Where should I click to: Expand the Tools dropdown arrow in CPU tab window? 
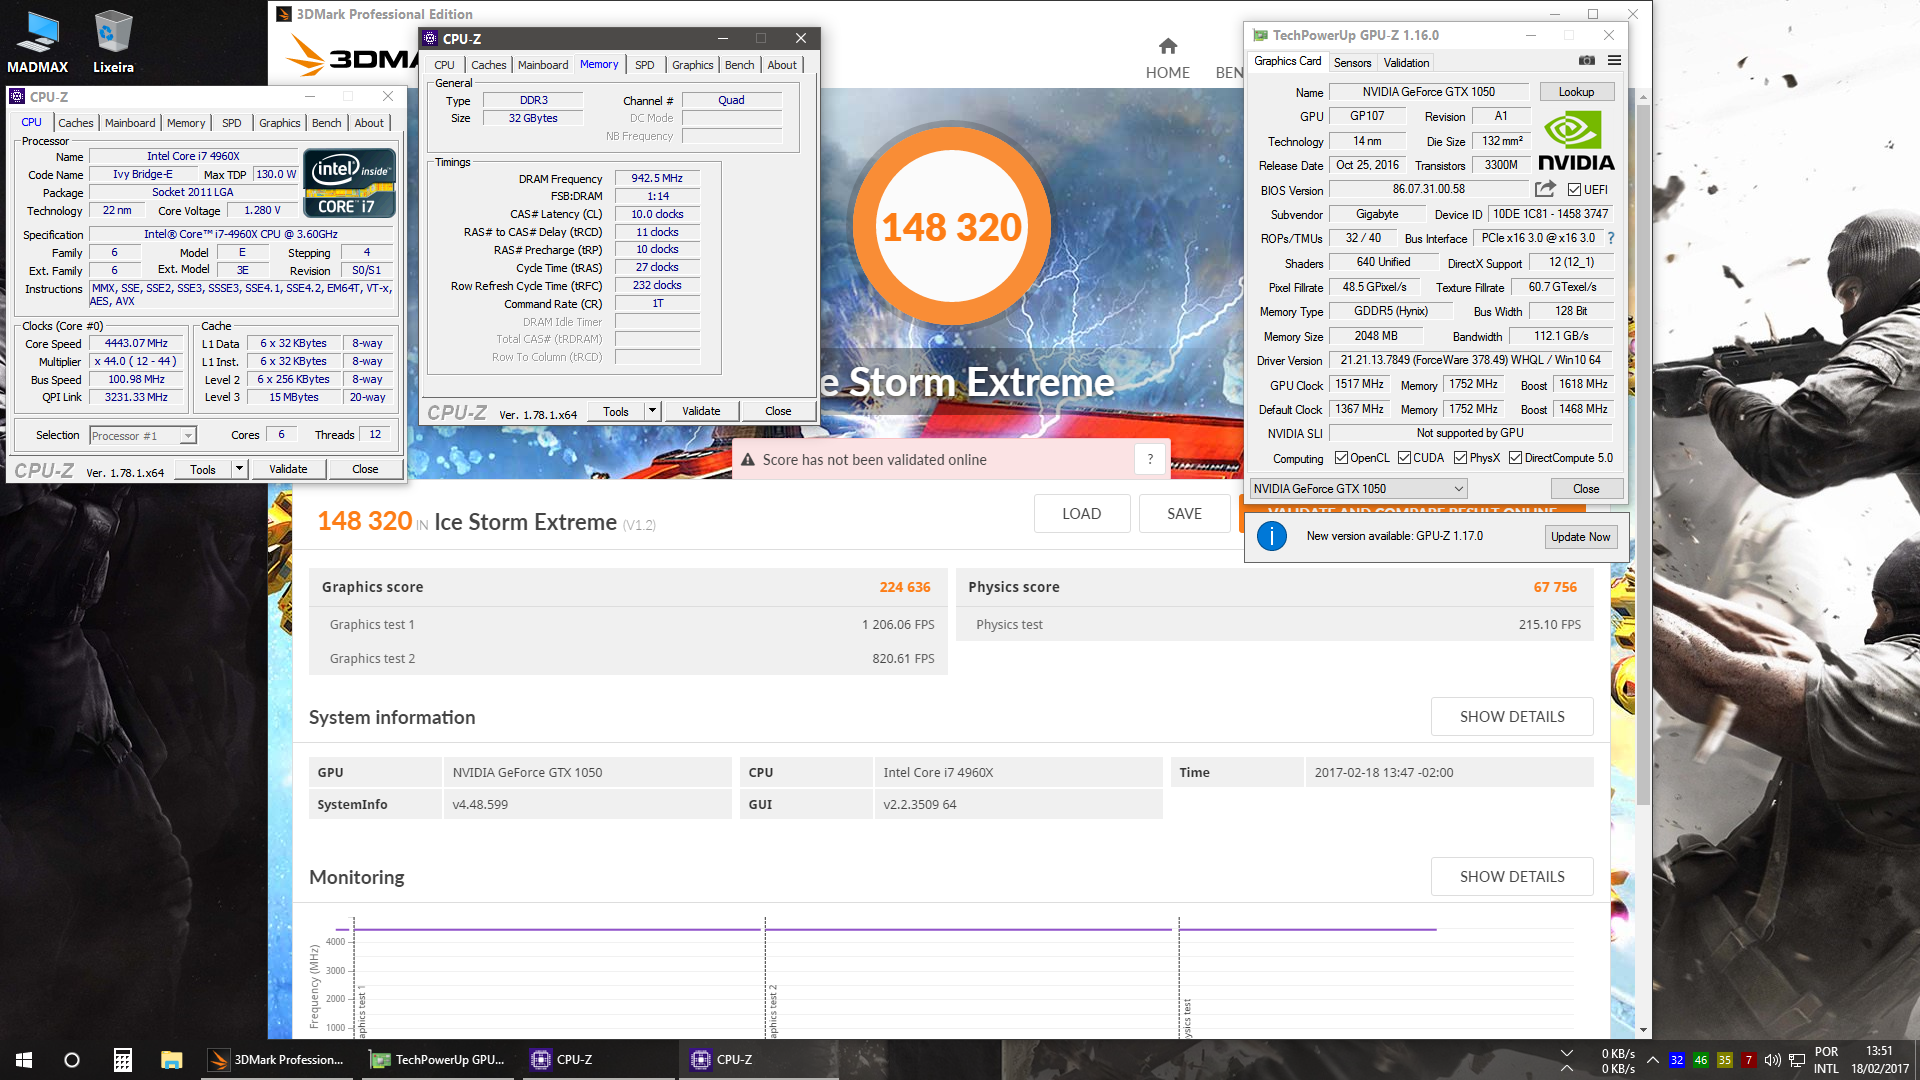pos(239,469)
